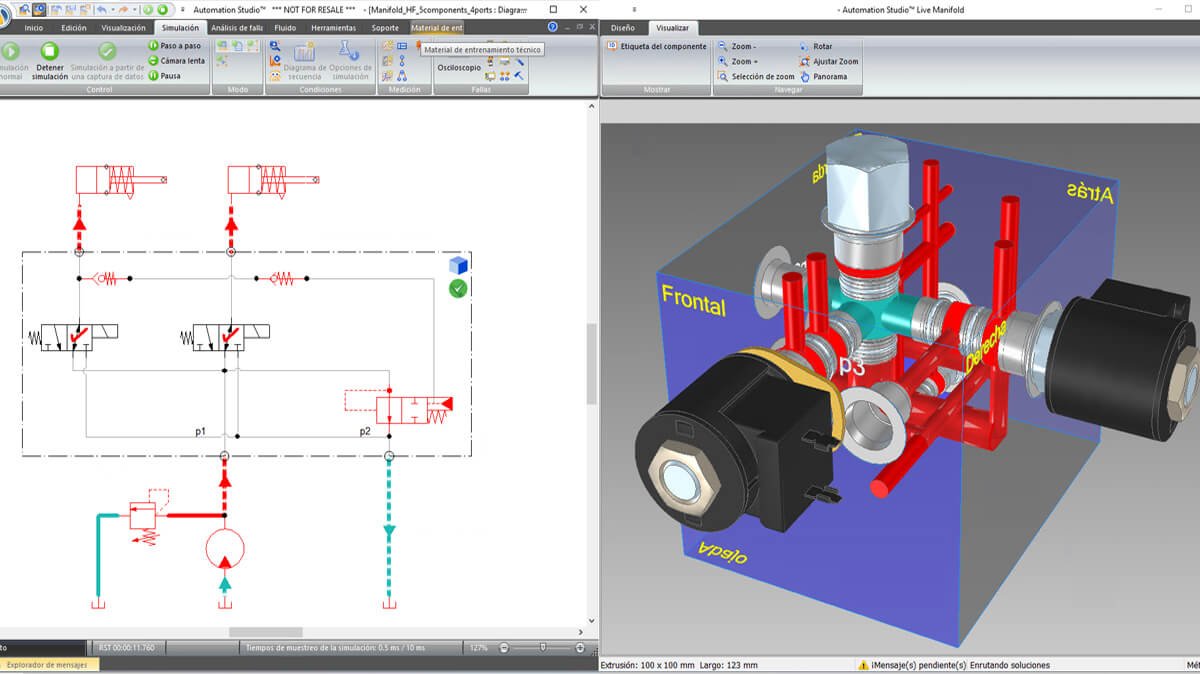Click the Paso a paso simulation icon
The image size is (1200, 674).
(153, 46)
